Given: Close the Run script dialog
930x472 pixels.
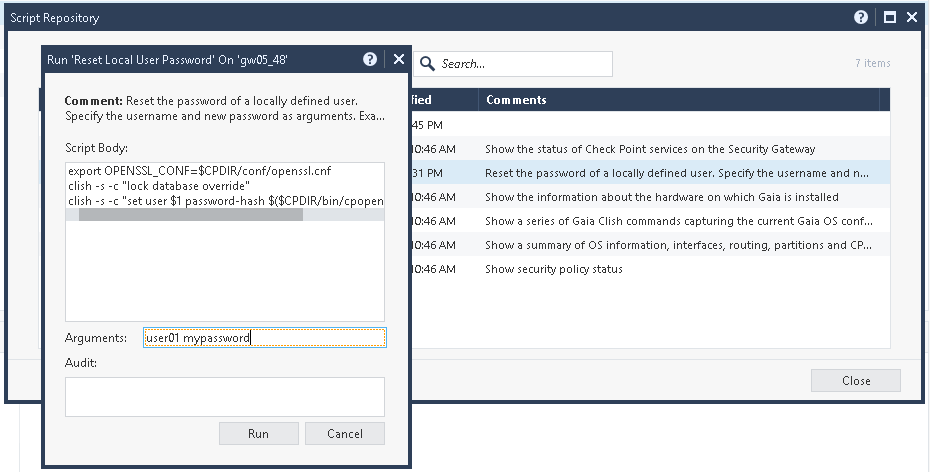Looking at the screenshot, I should click(399, 60).
